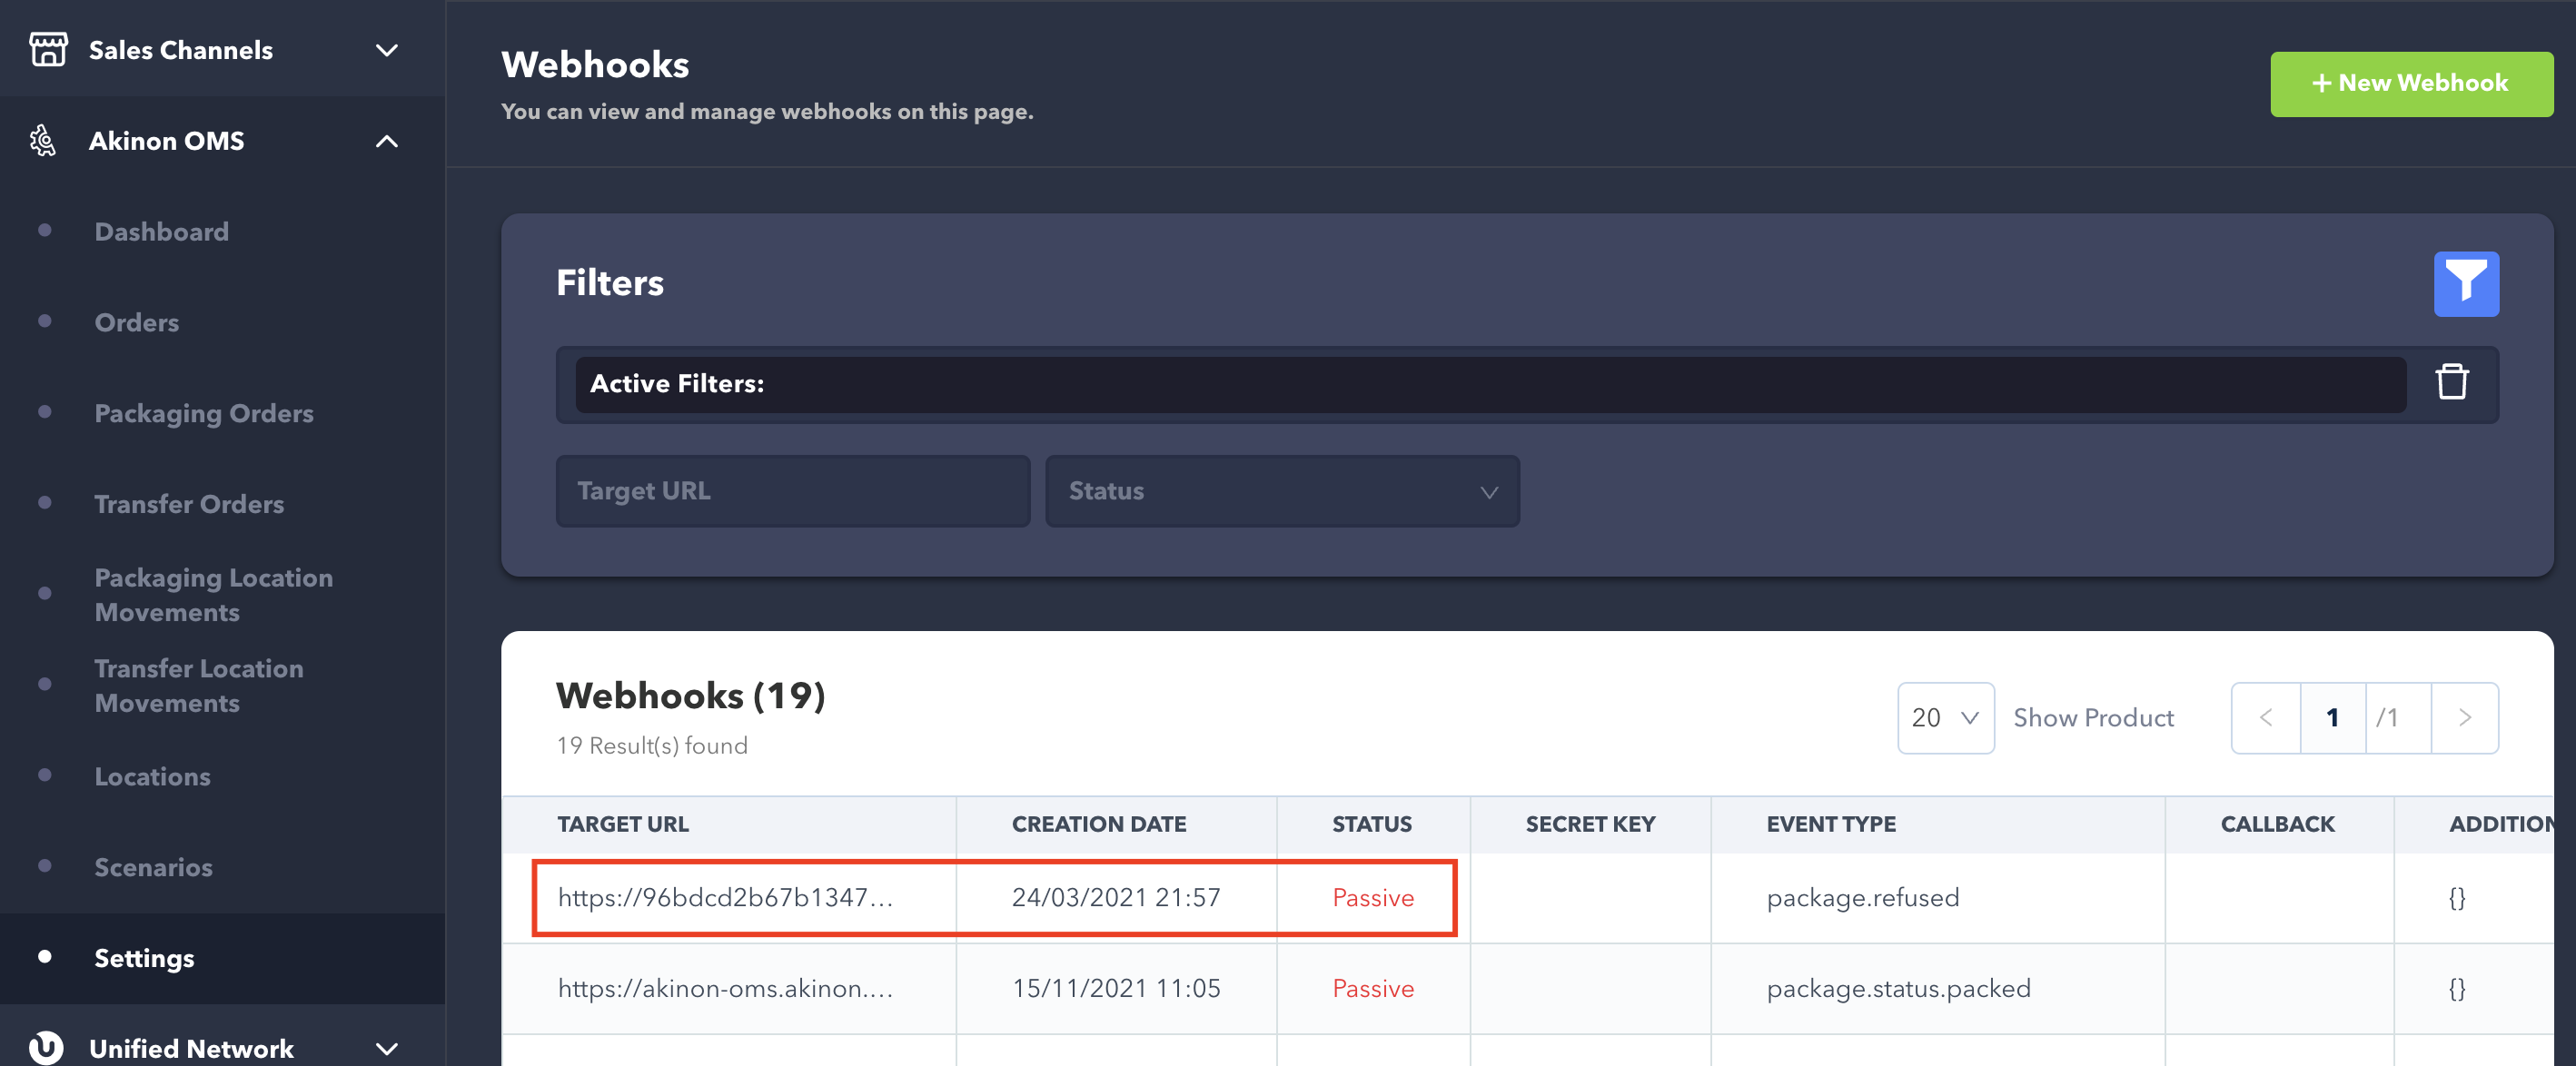The height and width of the screenshot is (1066, 2576).
Task: Expand the Sales Channels menu
Action: tap(386, 50)
